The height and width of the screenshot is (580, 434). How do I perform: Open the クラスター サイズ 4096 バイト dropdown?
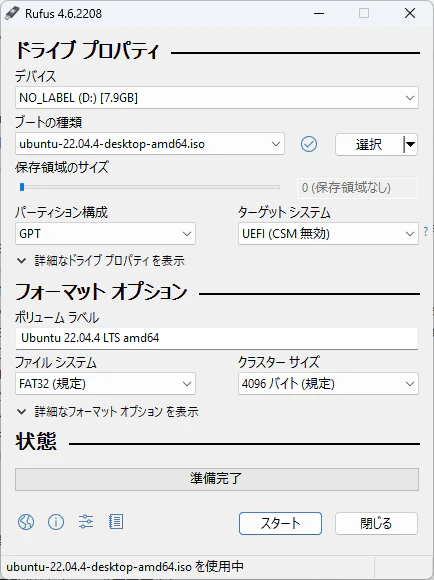coord(328,384)
